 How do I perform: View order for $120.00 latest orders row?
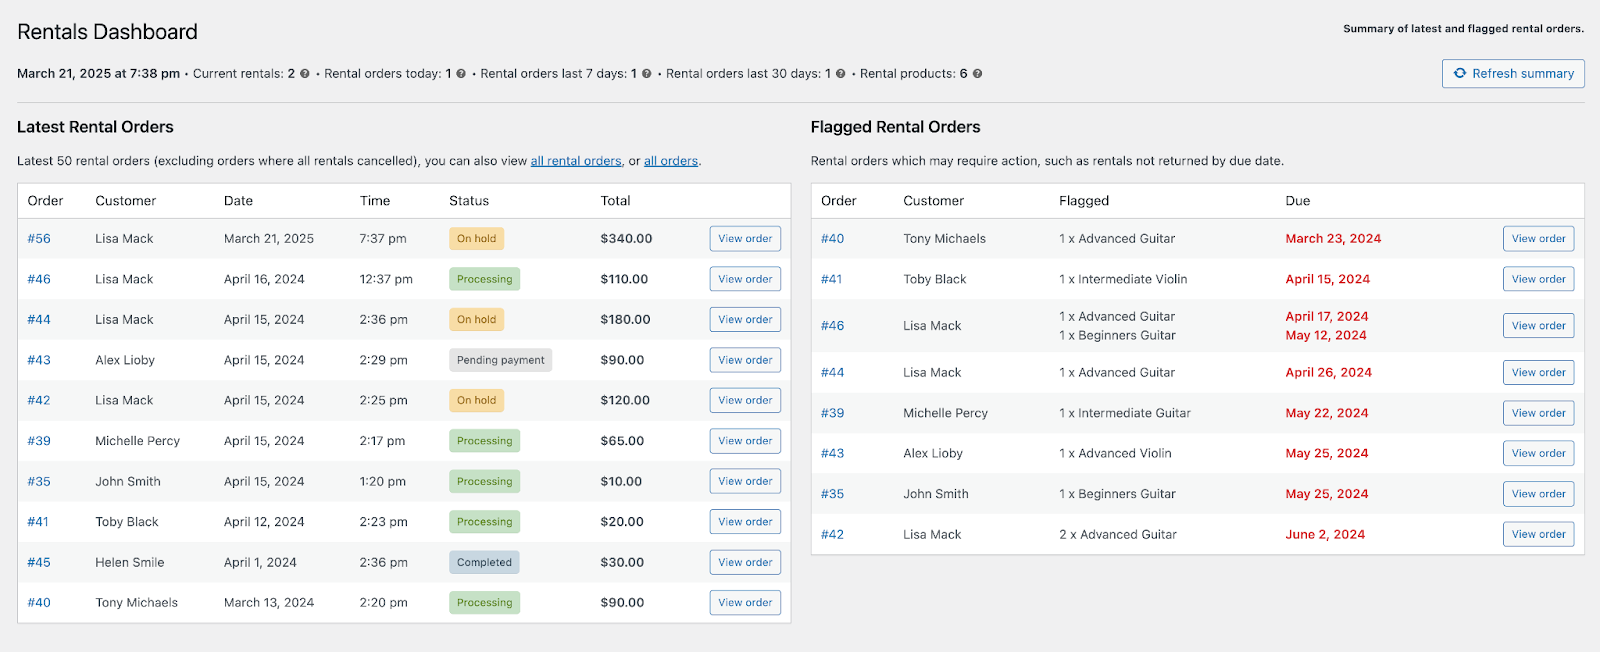click(x=745, y=400)
